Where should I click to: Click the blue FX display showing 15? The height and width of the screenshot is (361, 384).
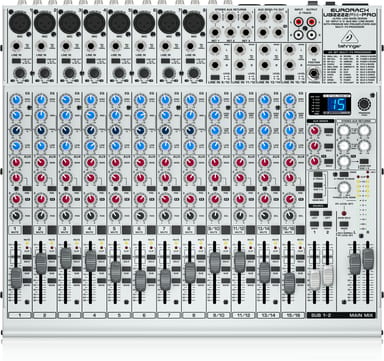(337, 105)
